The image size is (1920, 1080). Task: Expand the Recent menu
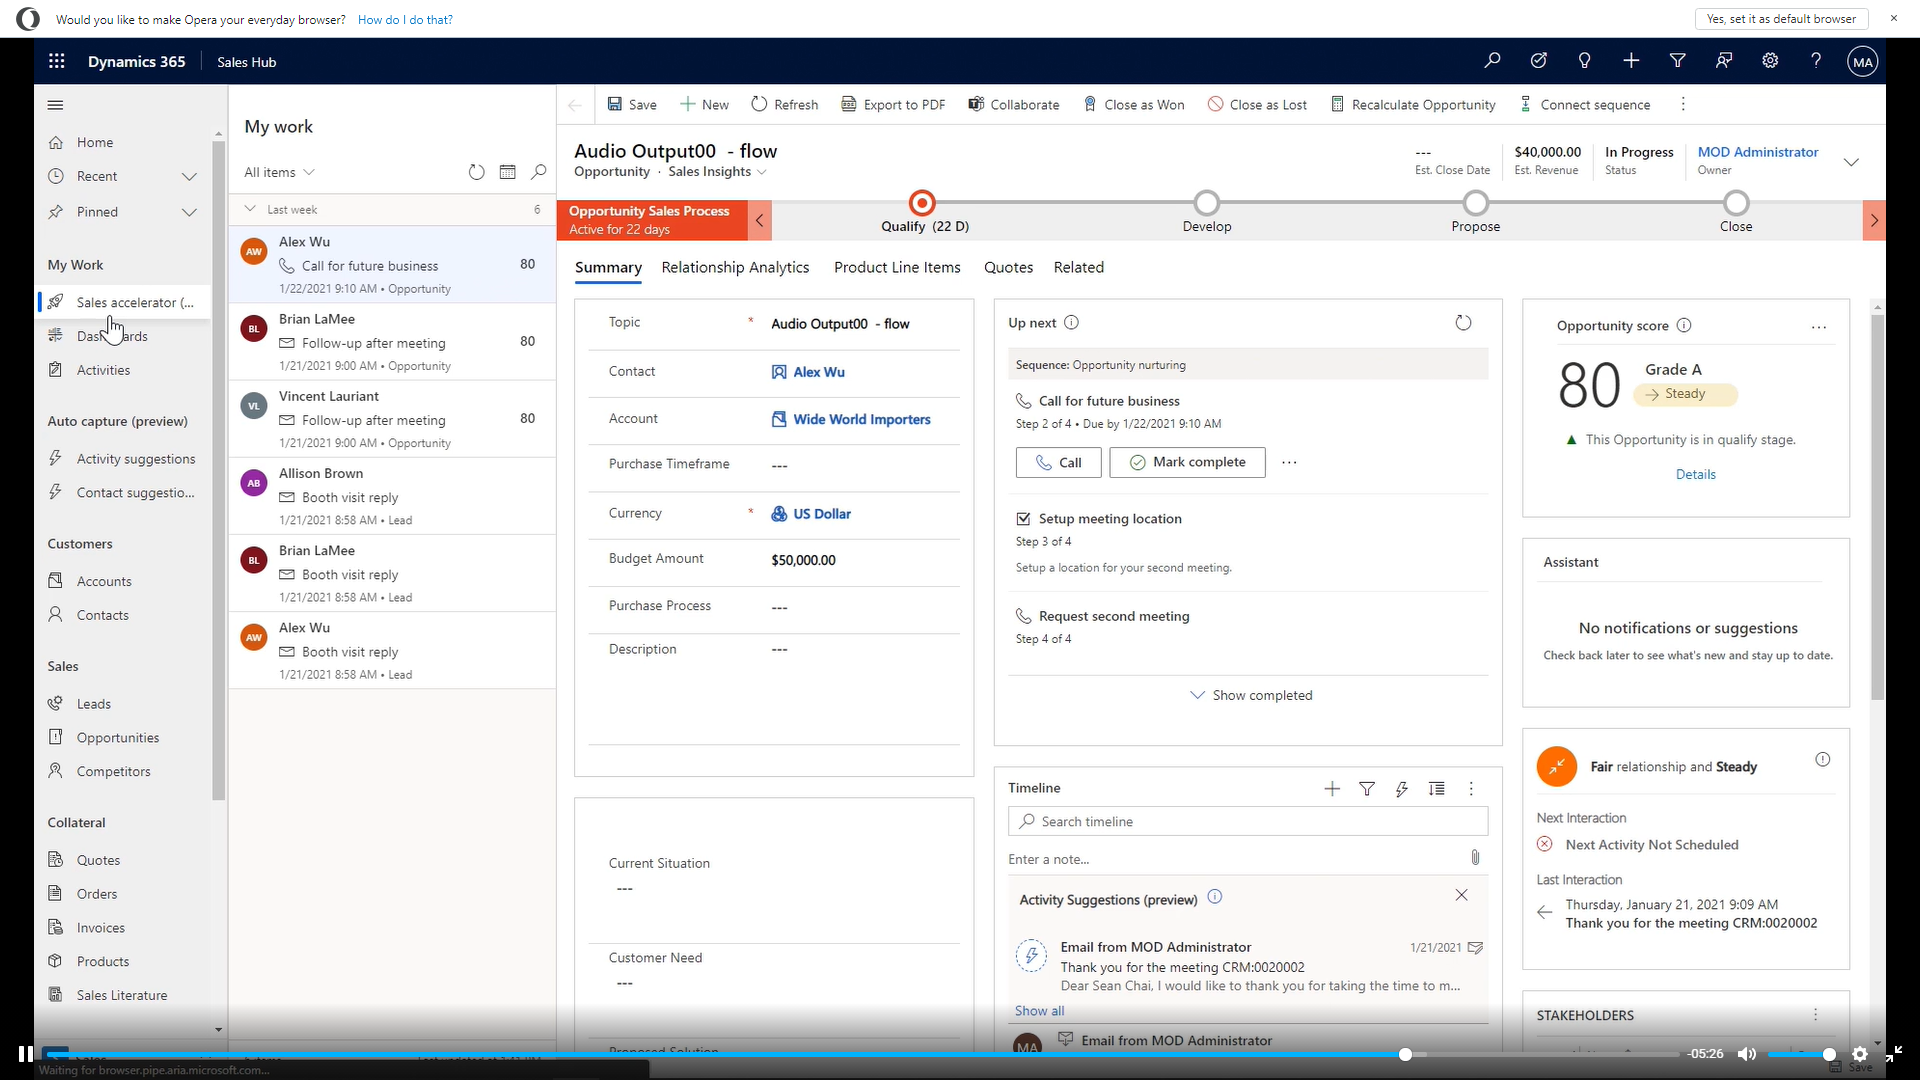189,177
